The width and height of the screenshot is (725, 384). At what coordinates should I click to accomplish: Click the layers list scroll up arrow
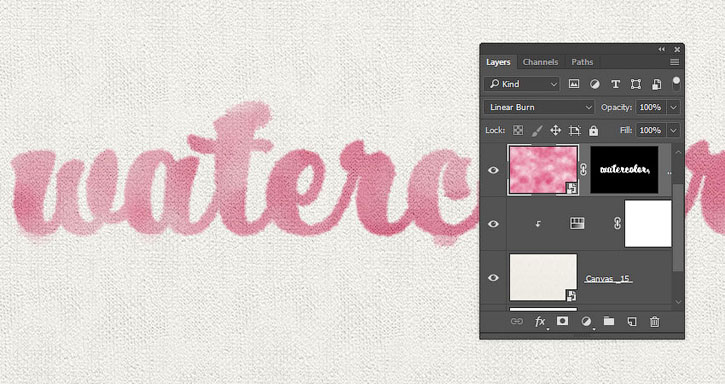pyautogui.click(x=678, y=152)
